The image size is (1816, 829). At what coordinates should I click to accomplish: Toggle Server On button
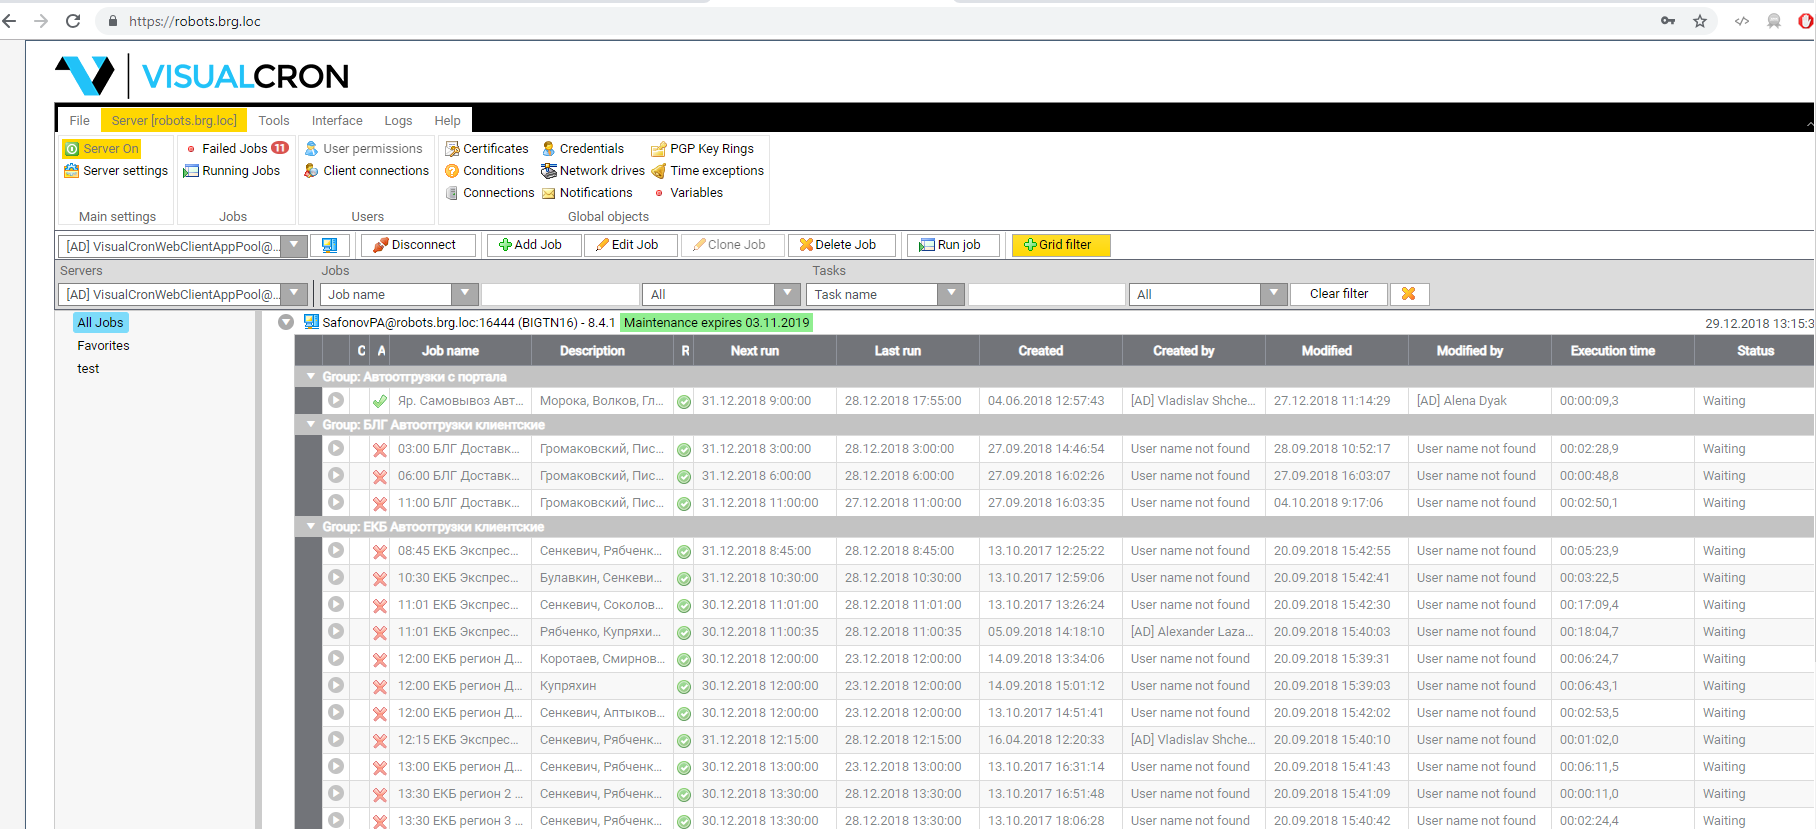pos(102,149)
